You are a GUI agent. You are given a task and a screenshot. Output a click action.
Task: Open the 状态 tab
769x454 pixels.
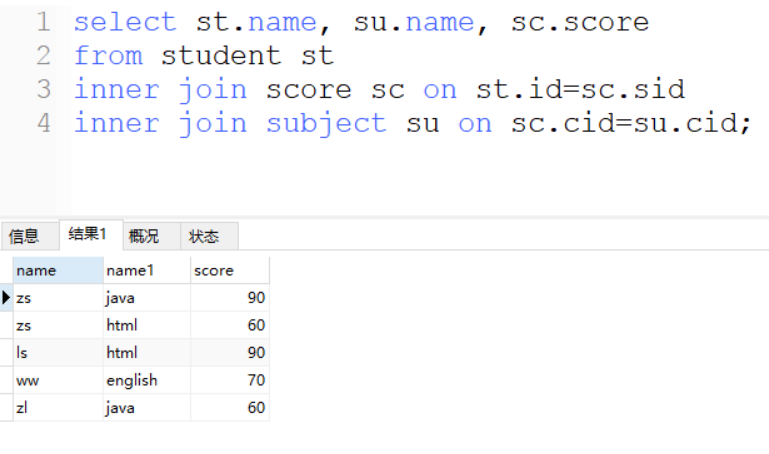pos(209,236)
